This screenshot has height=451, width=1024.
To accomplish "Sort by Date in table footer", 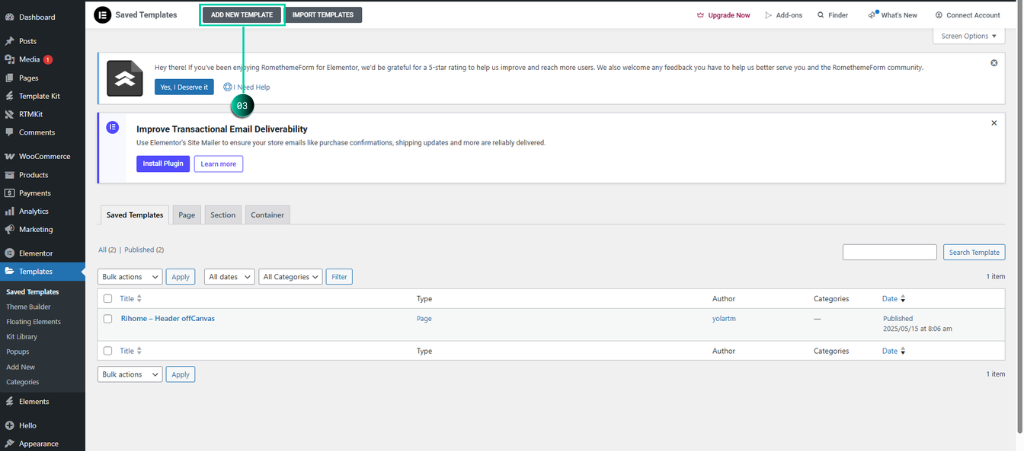I will click(894, 351).
